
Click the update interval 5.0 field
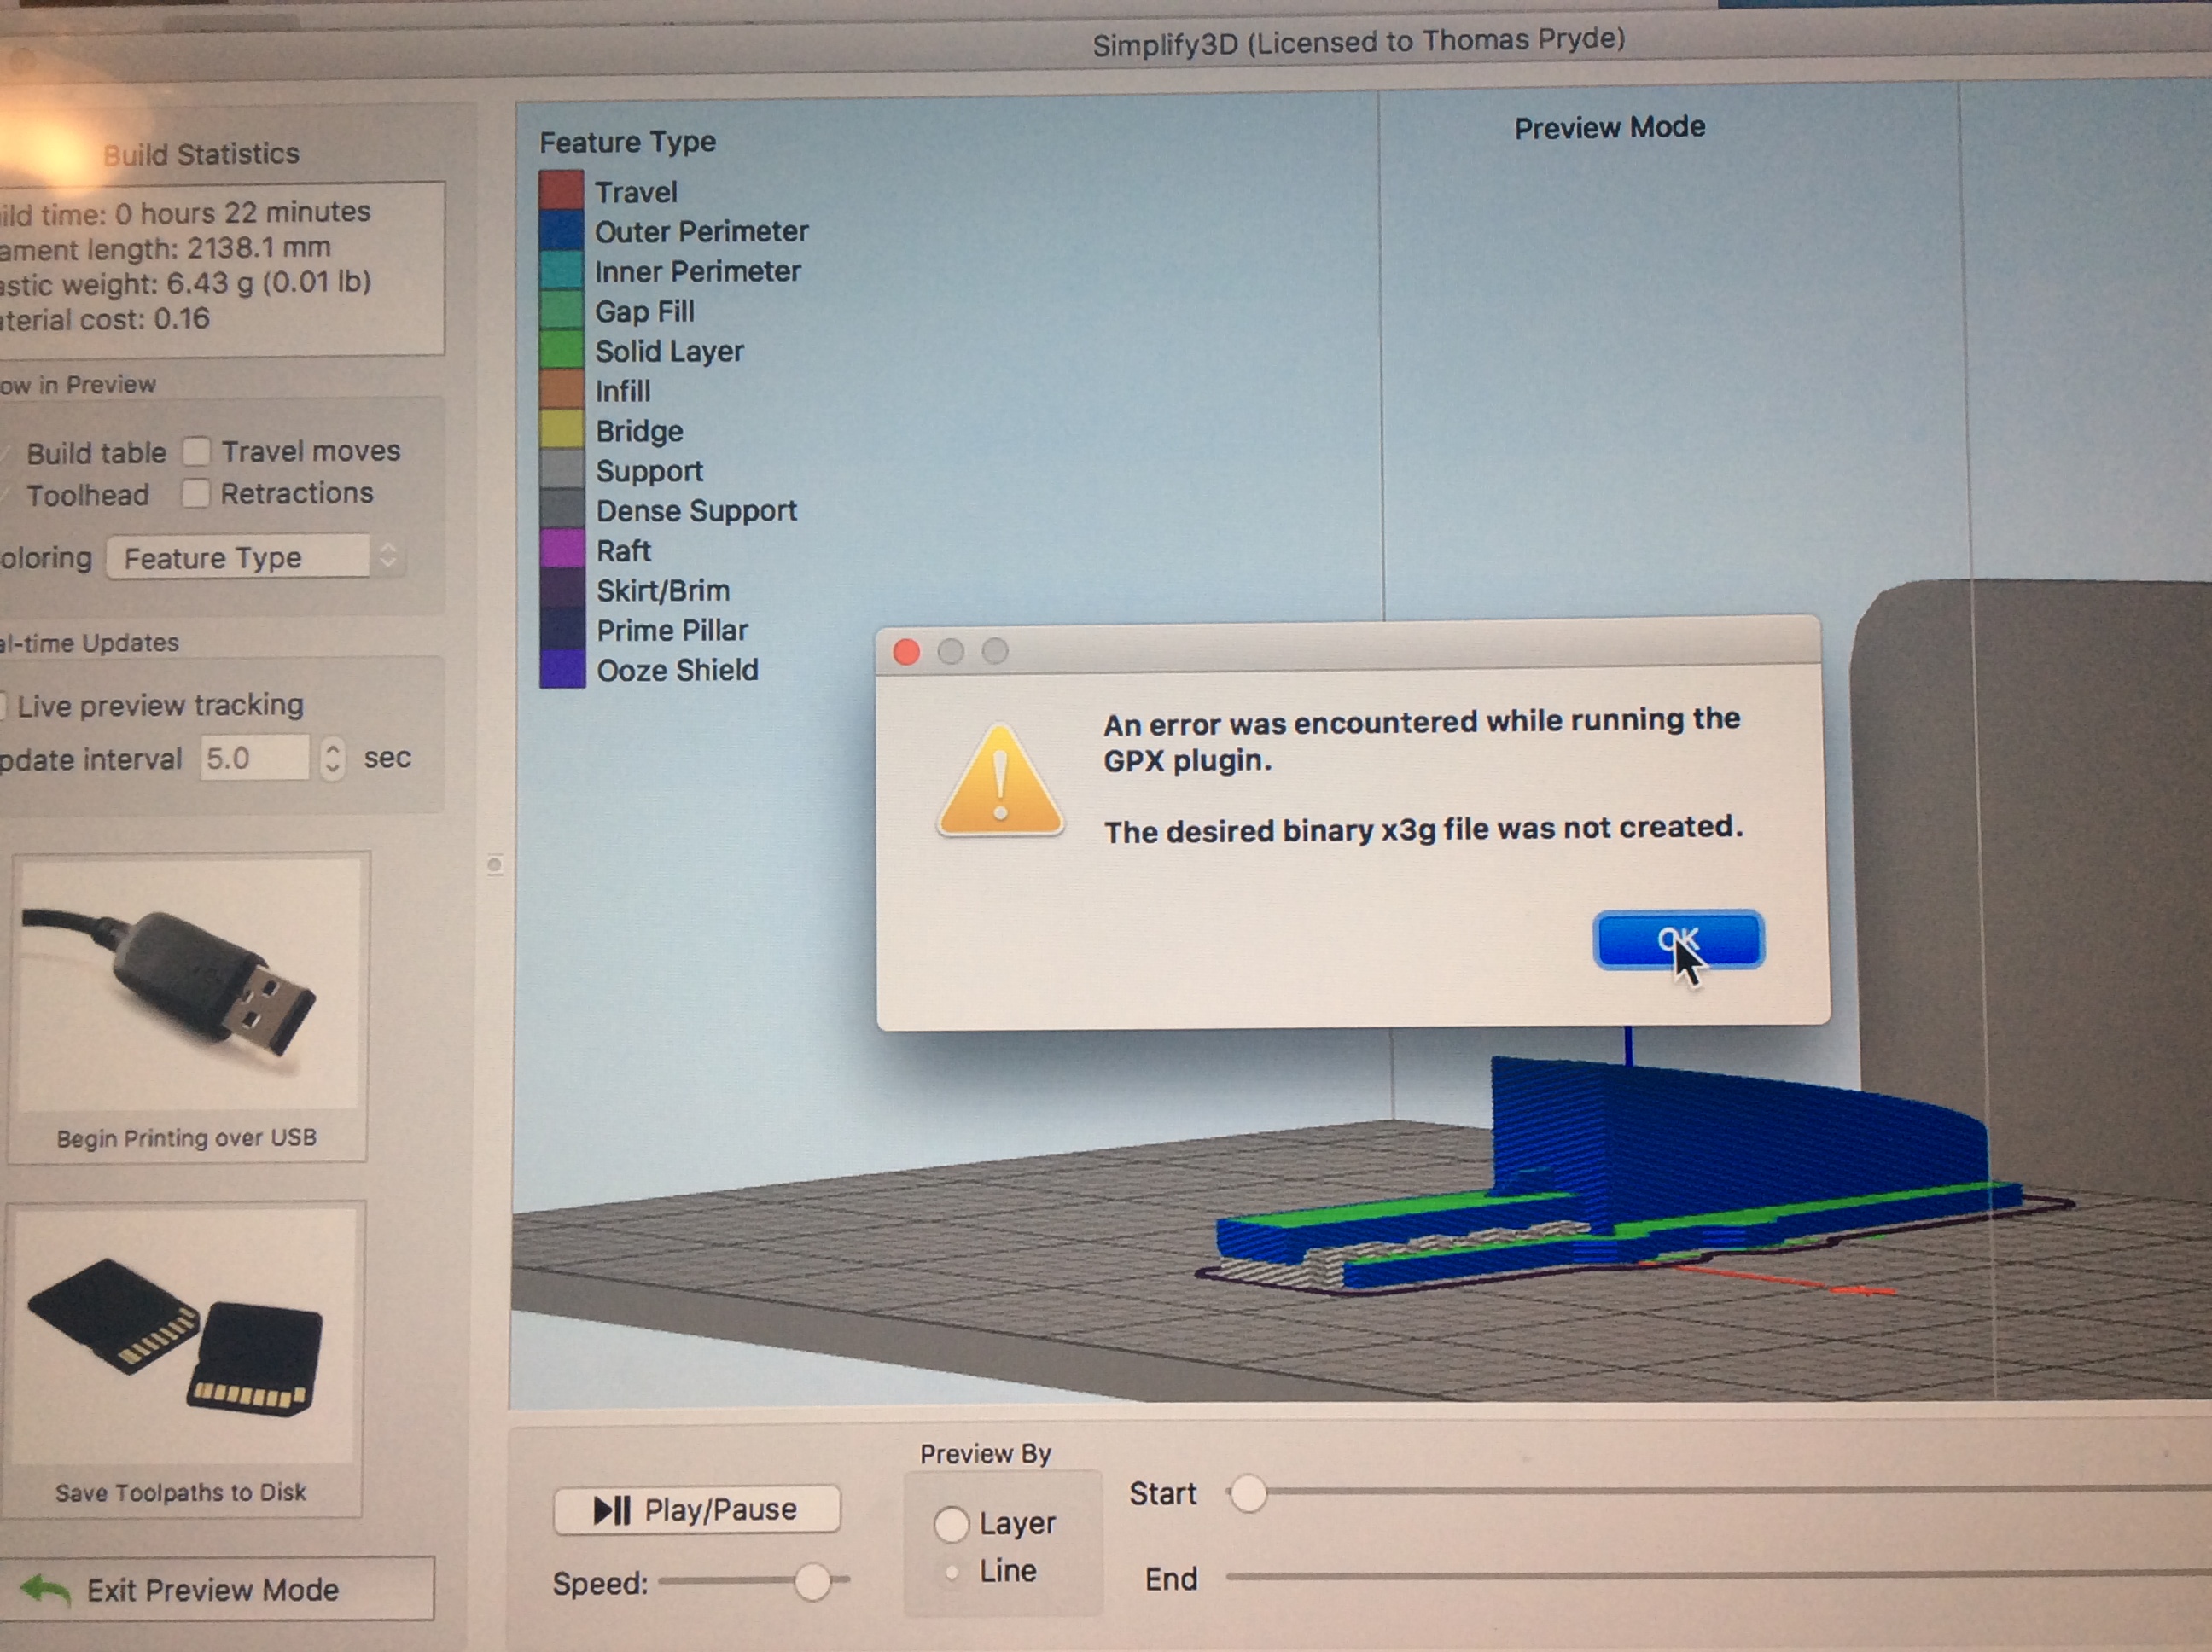(x=255, y=758)
